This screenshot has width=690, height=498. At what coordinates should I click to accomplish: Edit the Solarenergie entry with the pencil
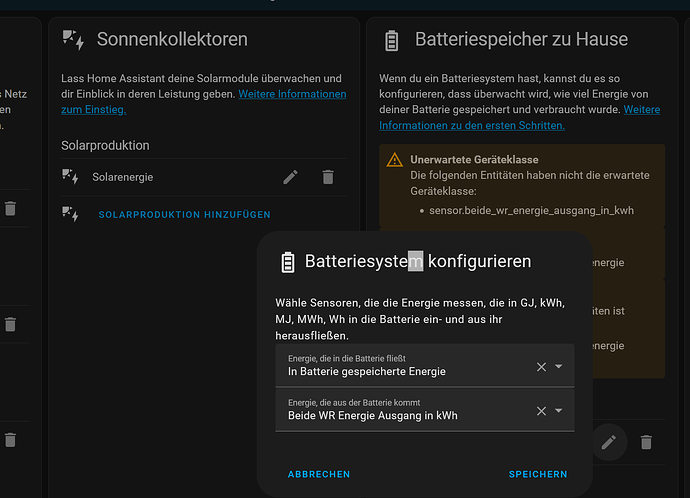291,177
